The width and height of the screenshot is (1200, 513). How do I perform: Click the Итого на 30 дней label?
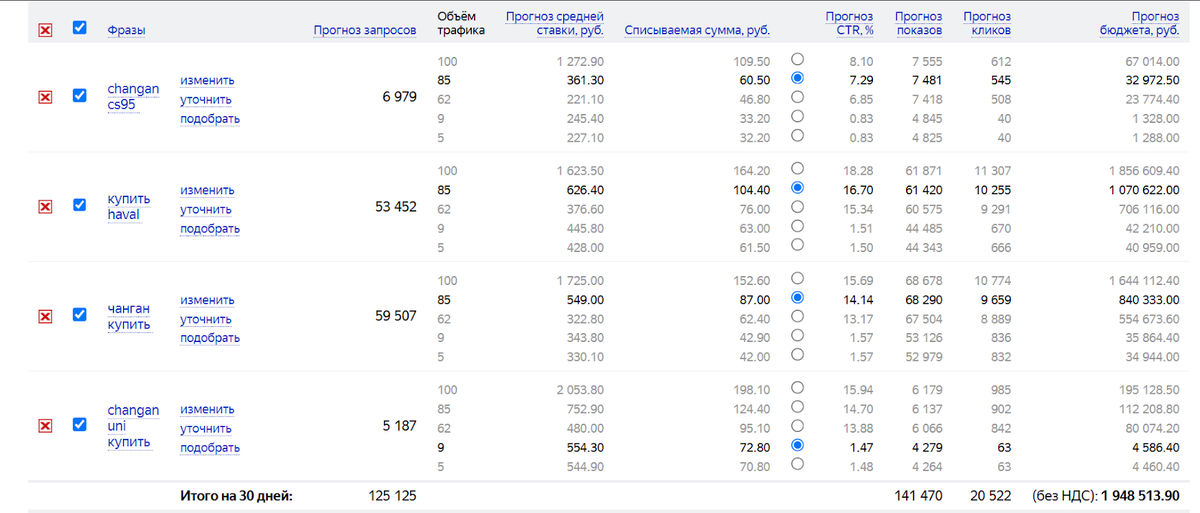(235, 495)
